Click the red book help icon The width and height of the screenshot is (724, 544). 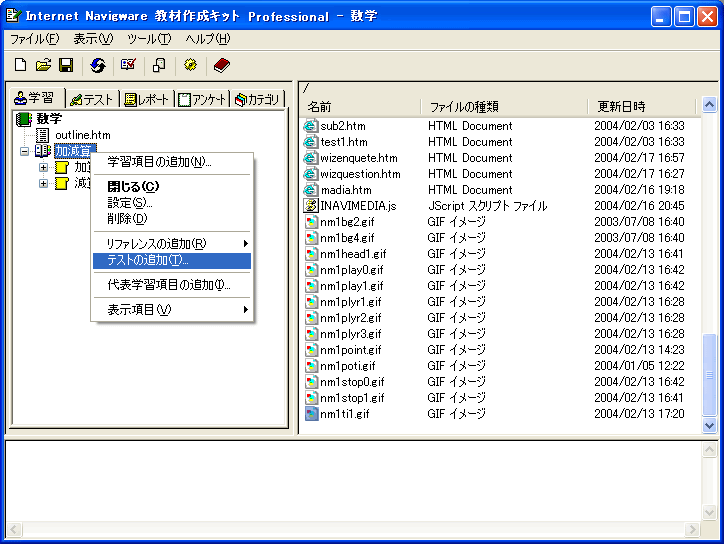tap(222, 65)
